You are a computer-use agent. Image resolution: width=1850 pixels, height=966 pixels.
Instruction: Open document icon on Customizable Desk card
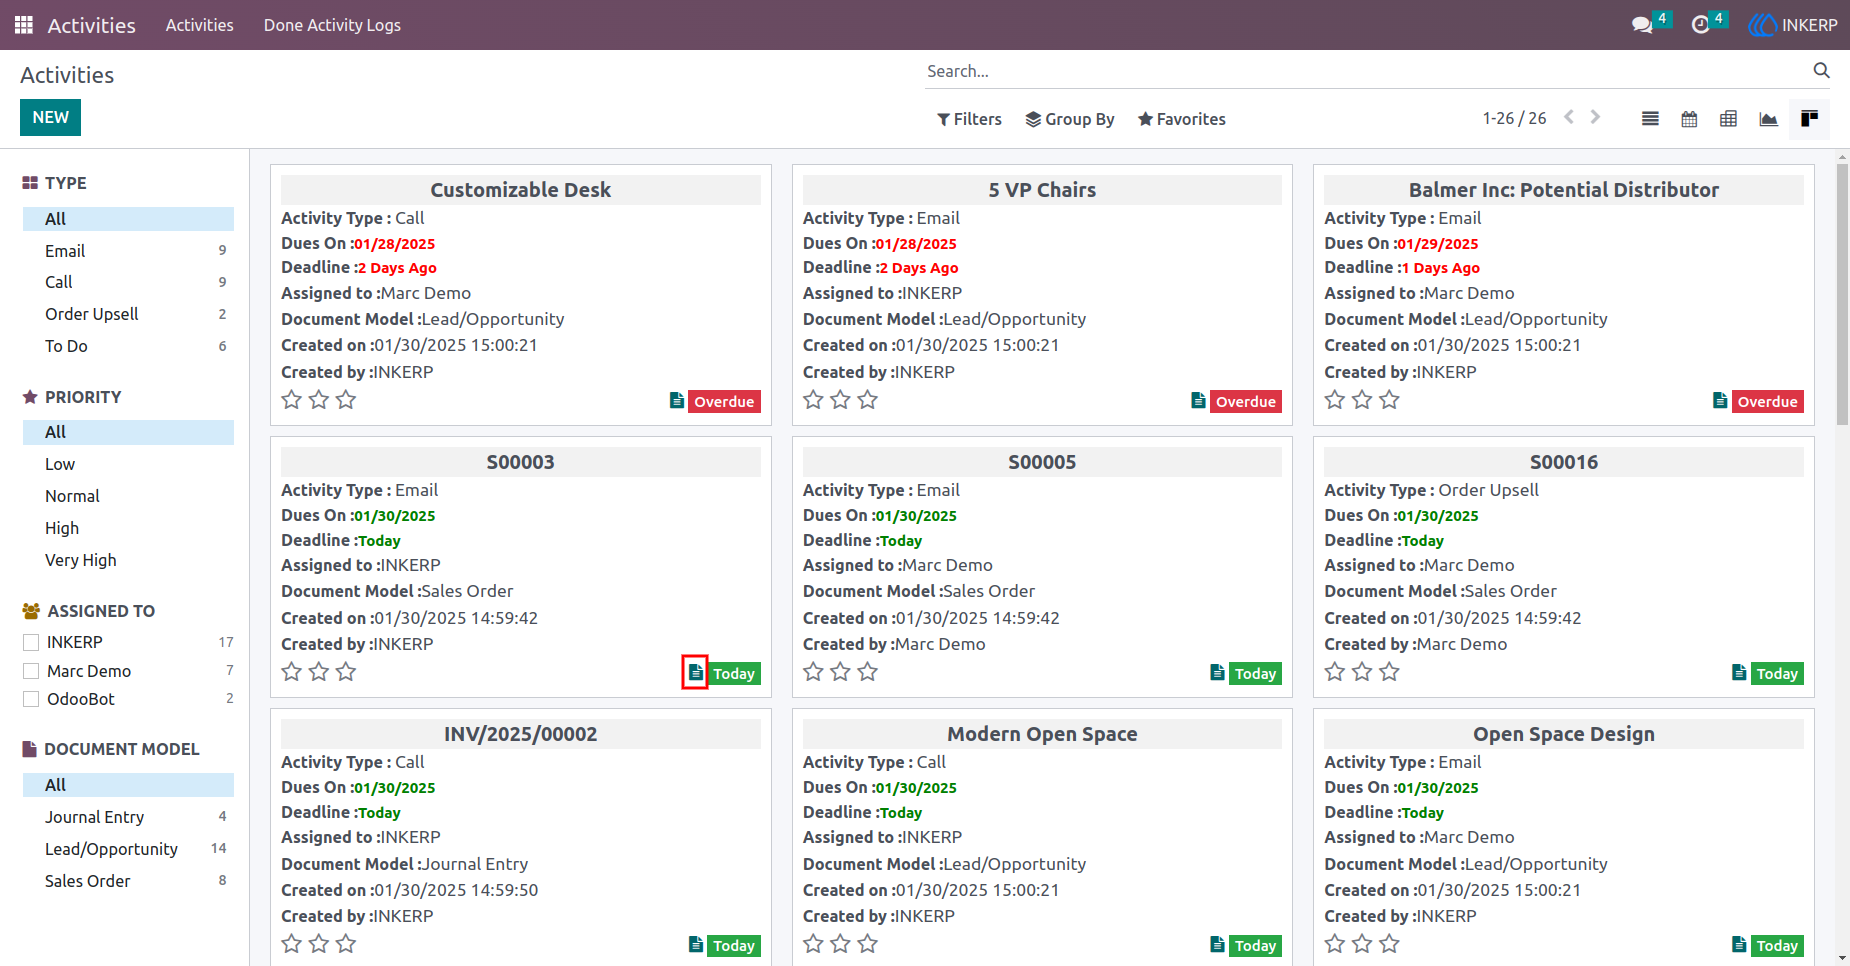tap(677, 401)
